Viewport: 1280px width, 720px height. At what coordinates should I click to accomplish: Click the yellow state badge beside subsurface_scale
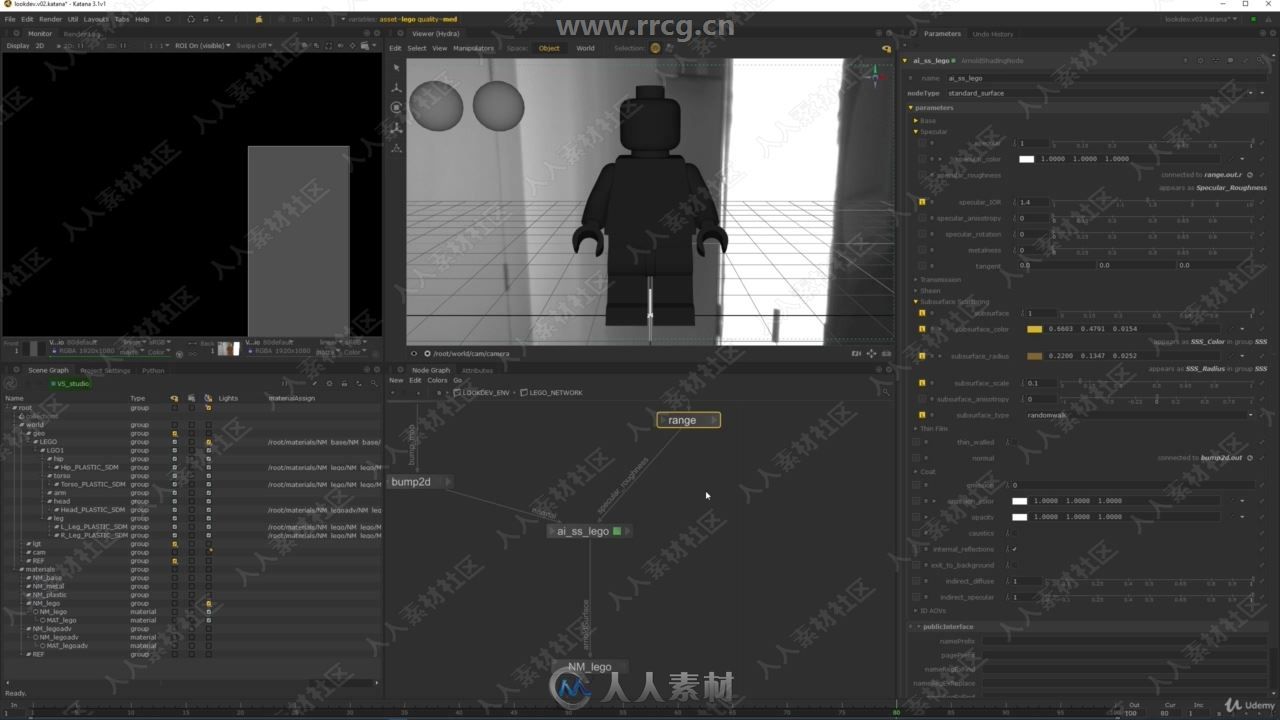pyautogui.click(x=921, y=383)
